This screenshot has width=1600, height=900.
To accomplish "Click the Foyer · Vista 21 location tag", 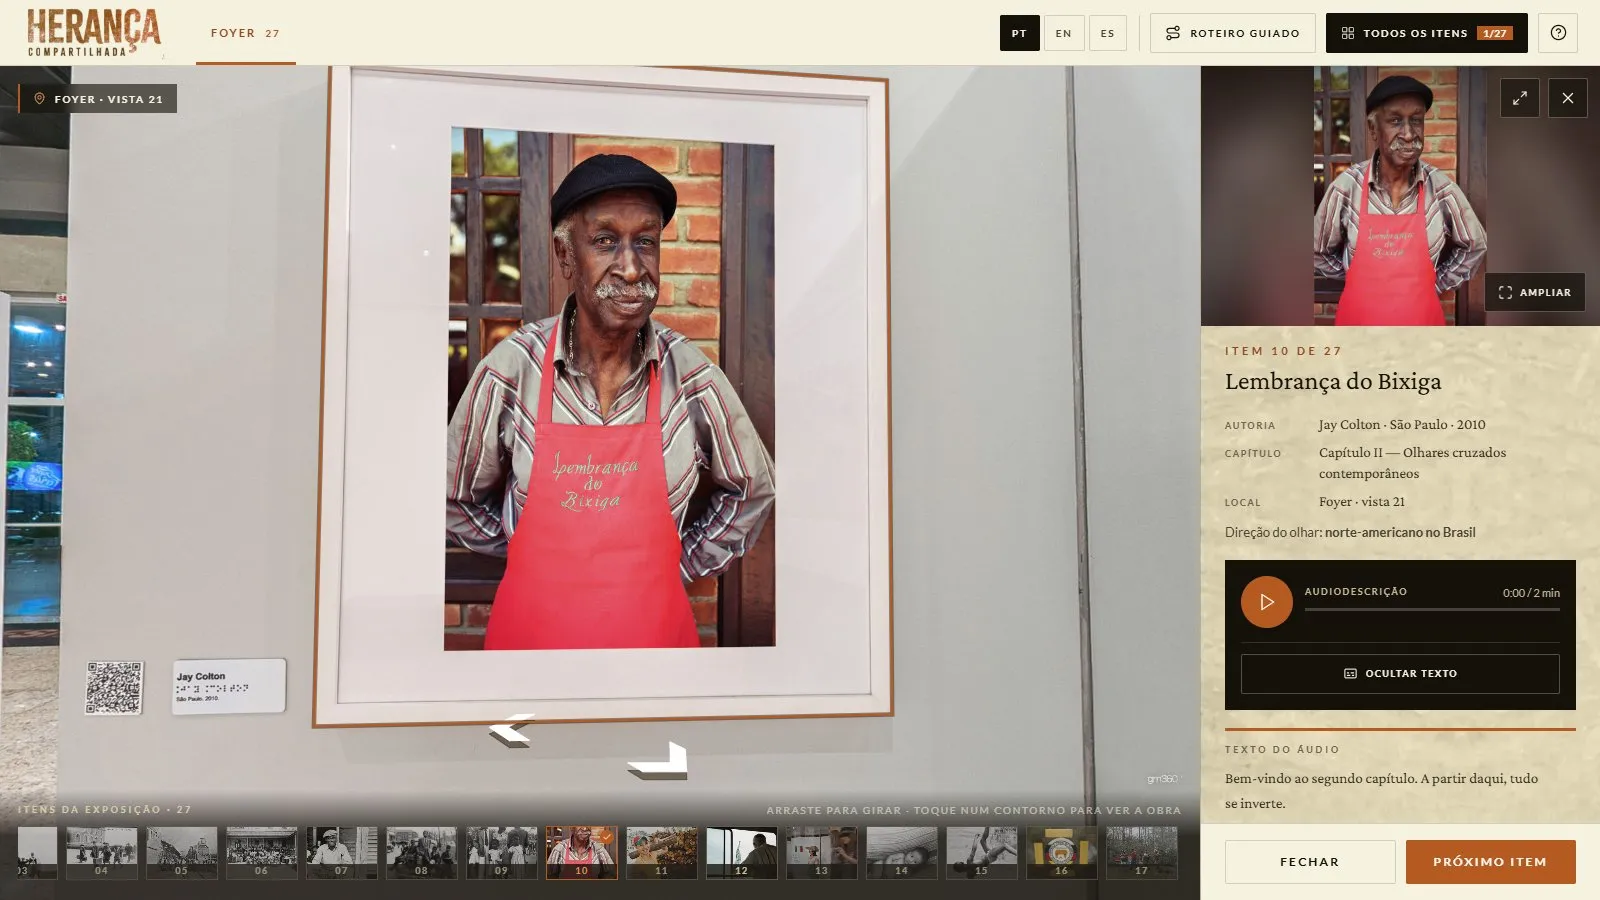I will [x=98, y=99].
